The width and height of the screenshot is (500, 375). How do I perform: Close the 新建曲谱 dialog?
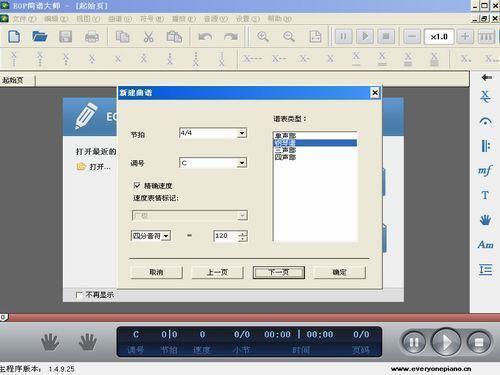coord(375,93)
